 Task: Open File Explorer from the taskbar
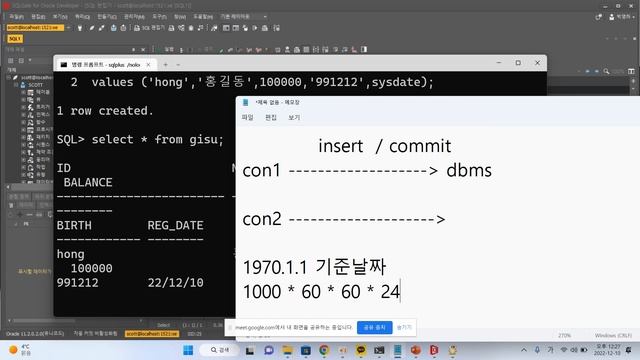click(x=287, y=350)
